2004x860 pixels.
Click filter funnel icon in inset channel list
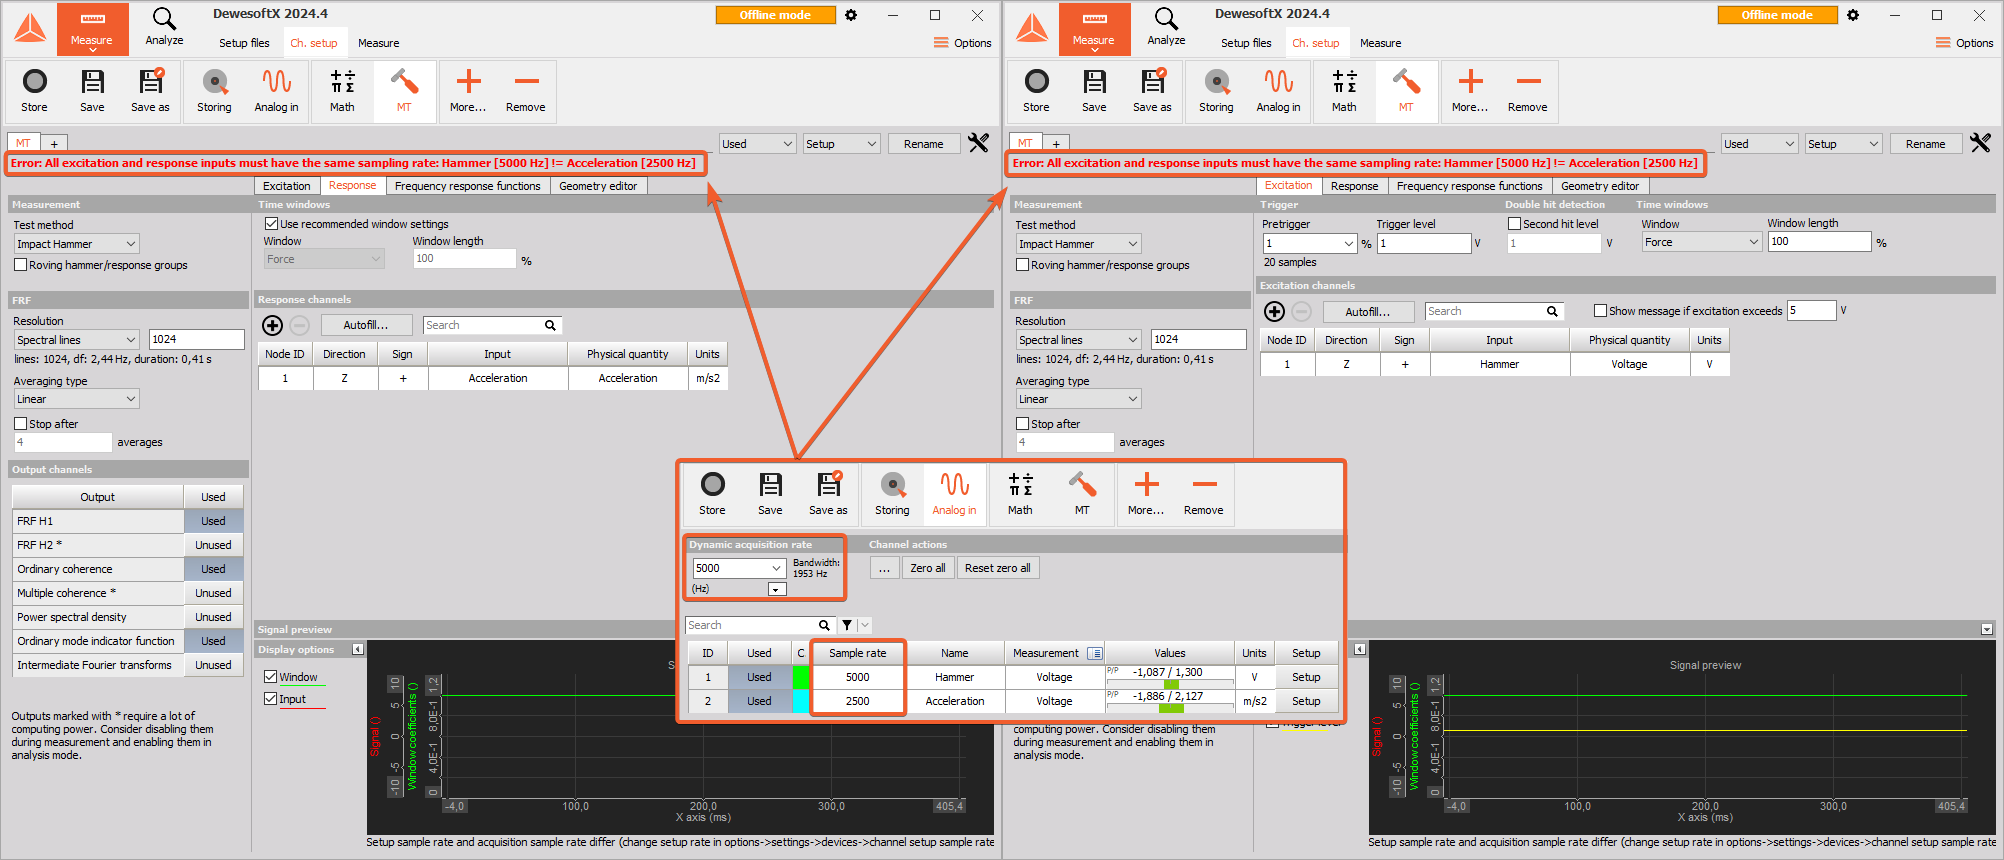click(847, 625)
